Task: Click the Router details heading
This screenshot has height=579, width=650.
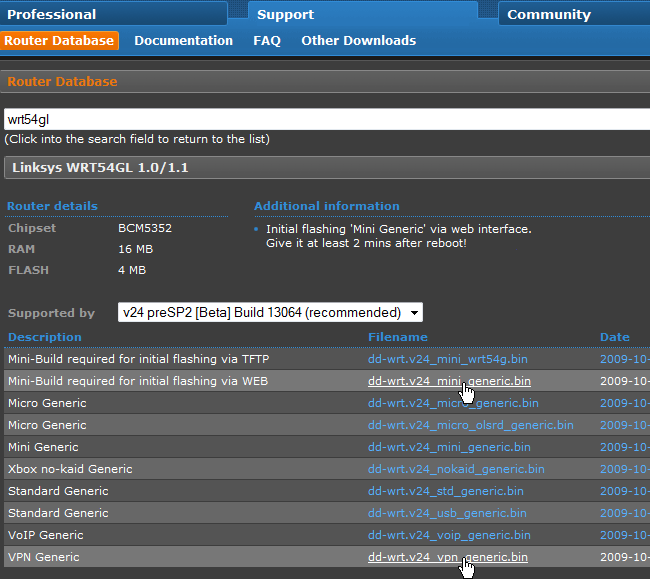Action: [x=52, y=206]
